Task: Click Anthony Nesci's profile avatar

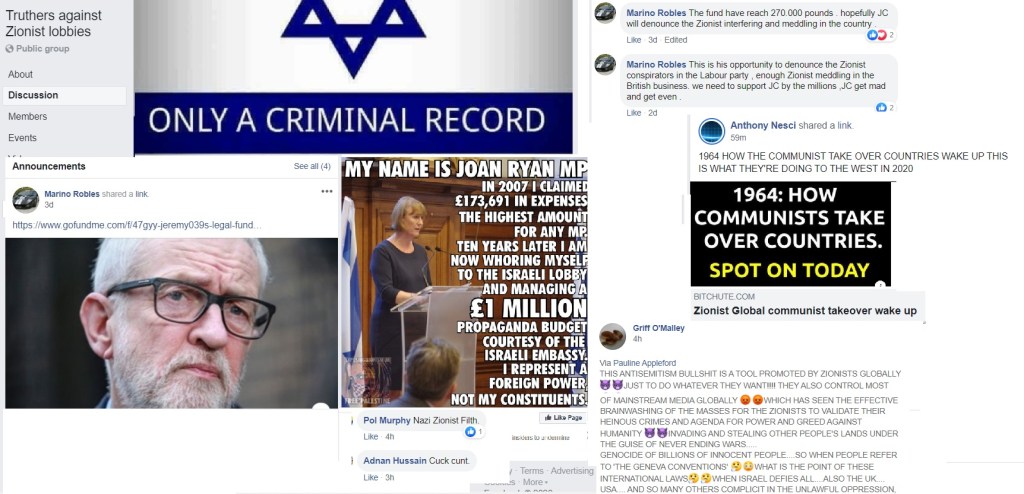Action: [711, 131]
